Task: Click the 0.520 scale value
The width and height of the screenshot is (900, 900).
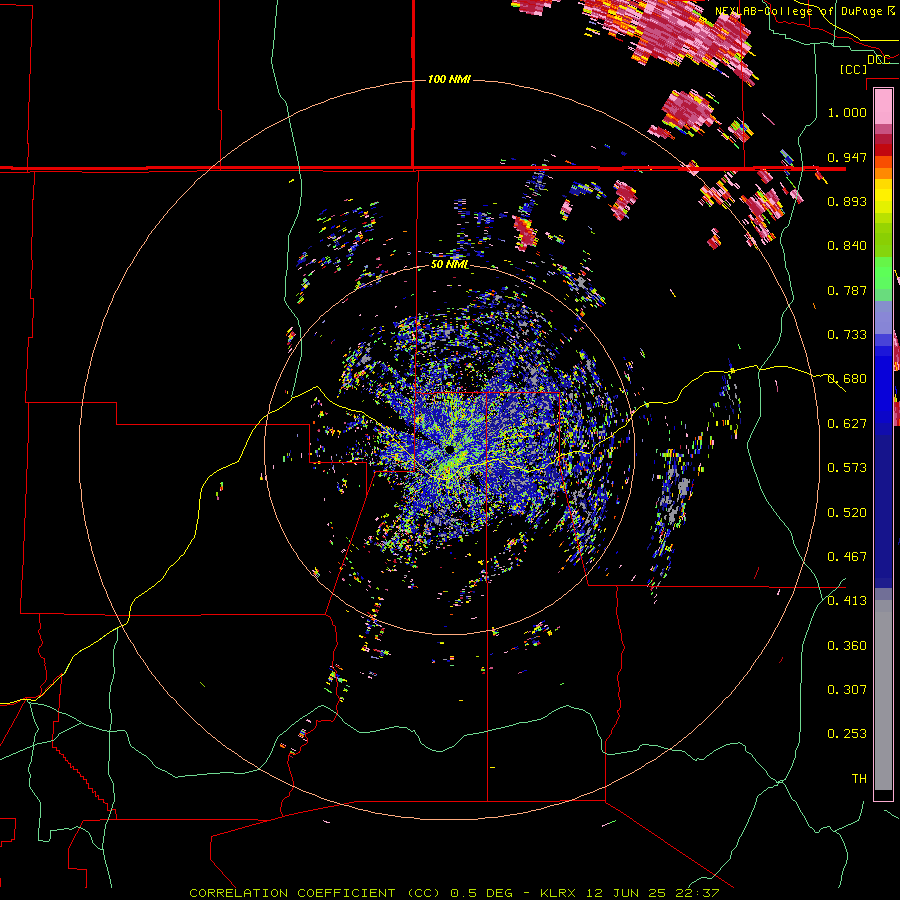Action: click(x=847, y=512)
